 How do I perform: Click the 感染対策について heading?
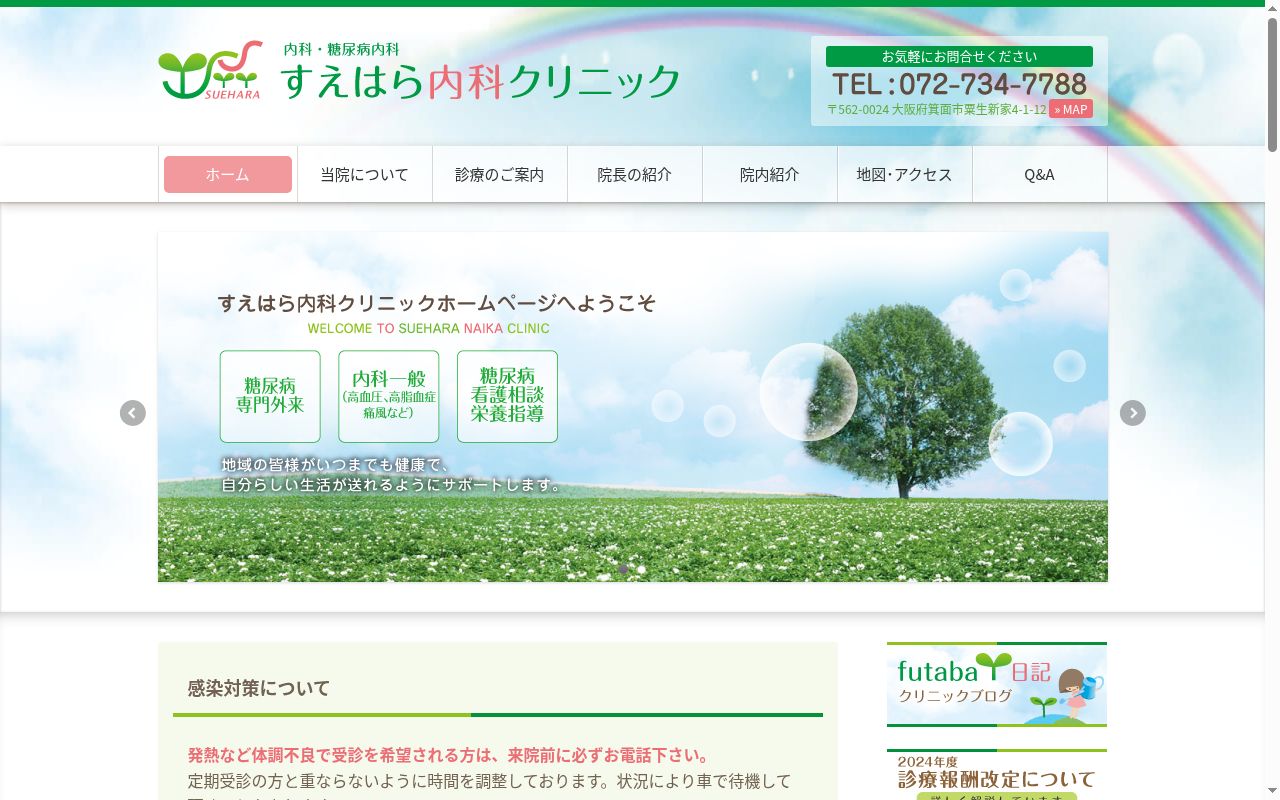click(x=258, y=688)
